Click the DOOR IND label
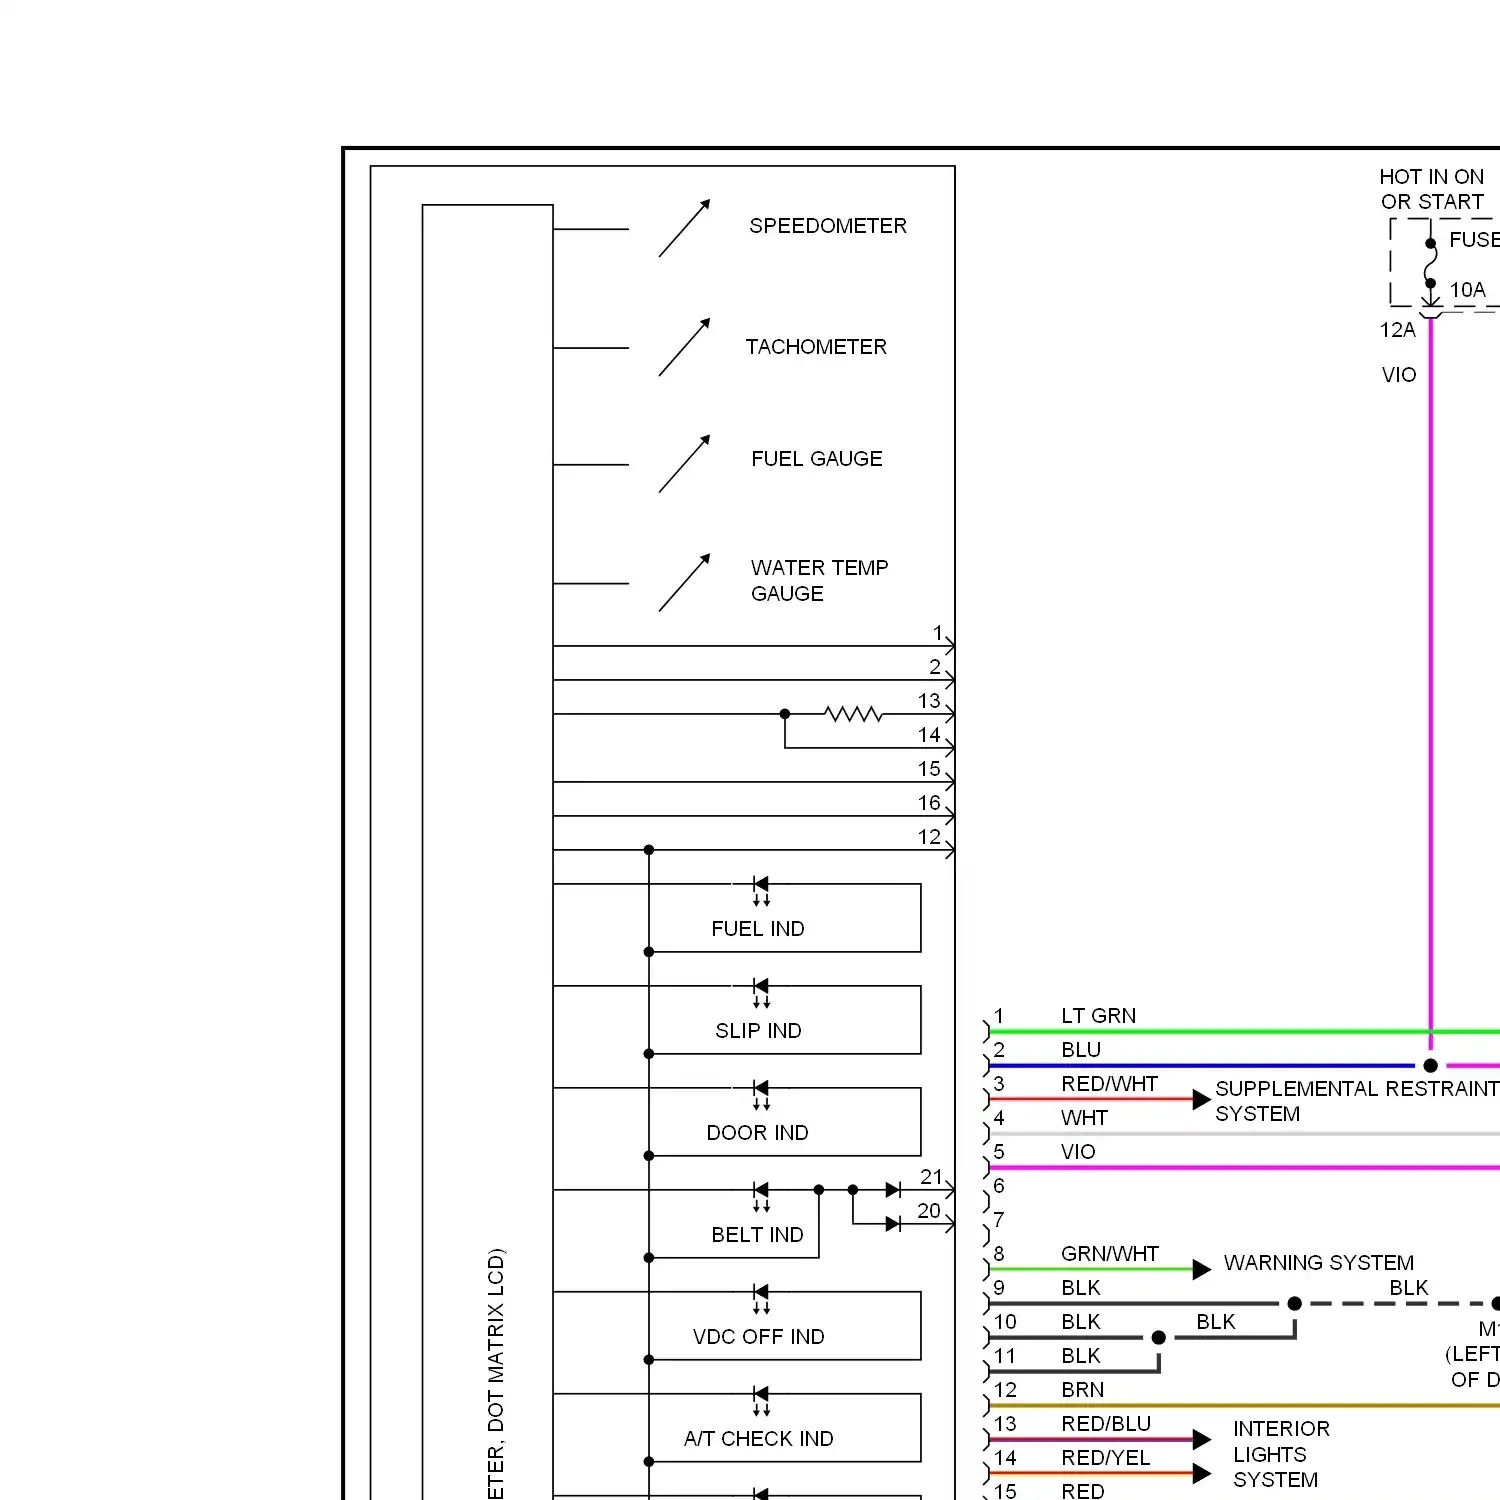The width and height of the screenshot is (1500, 1500). (758, 1133)
